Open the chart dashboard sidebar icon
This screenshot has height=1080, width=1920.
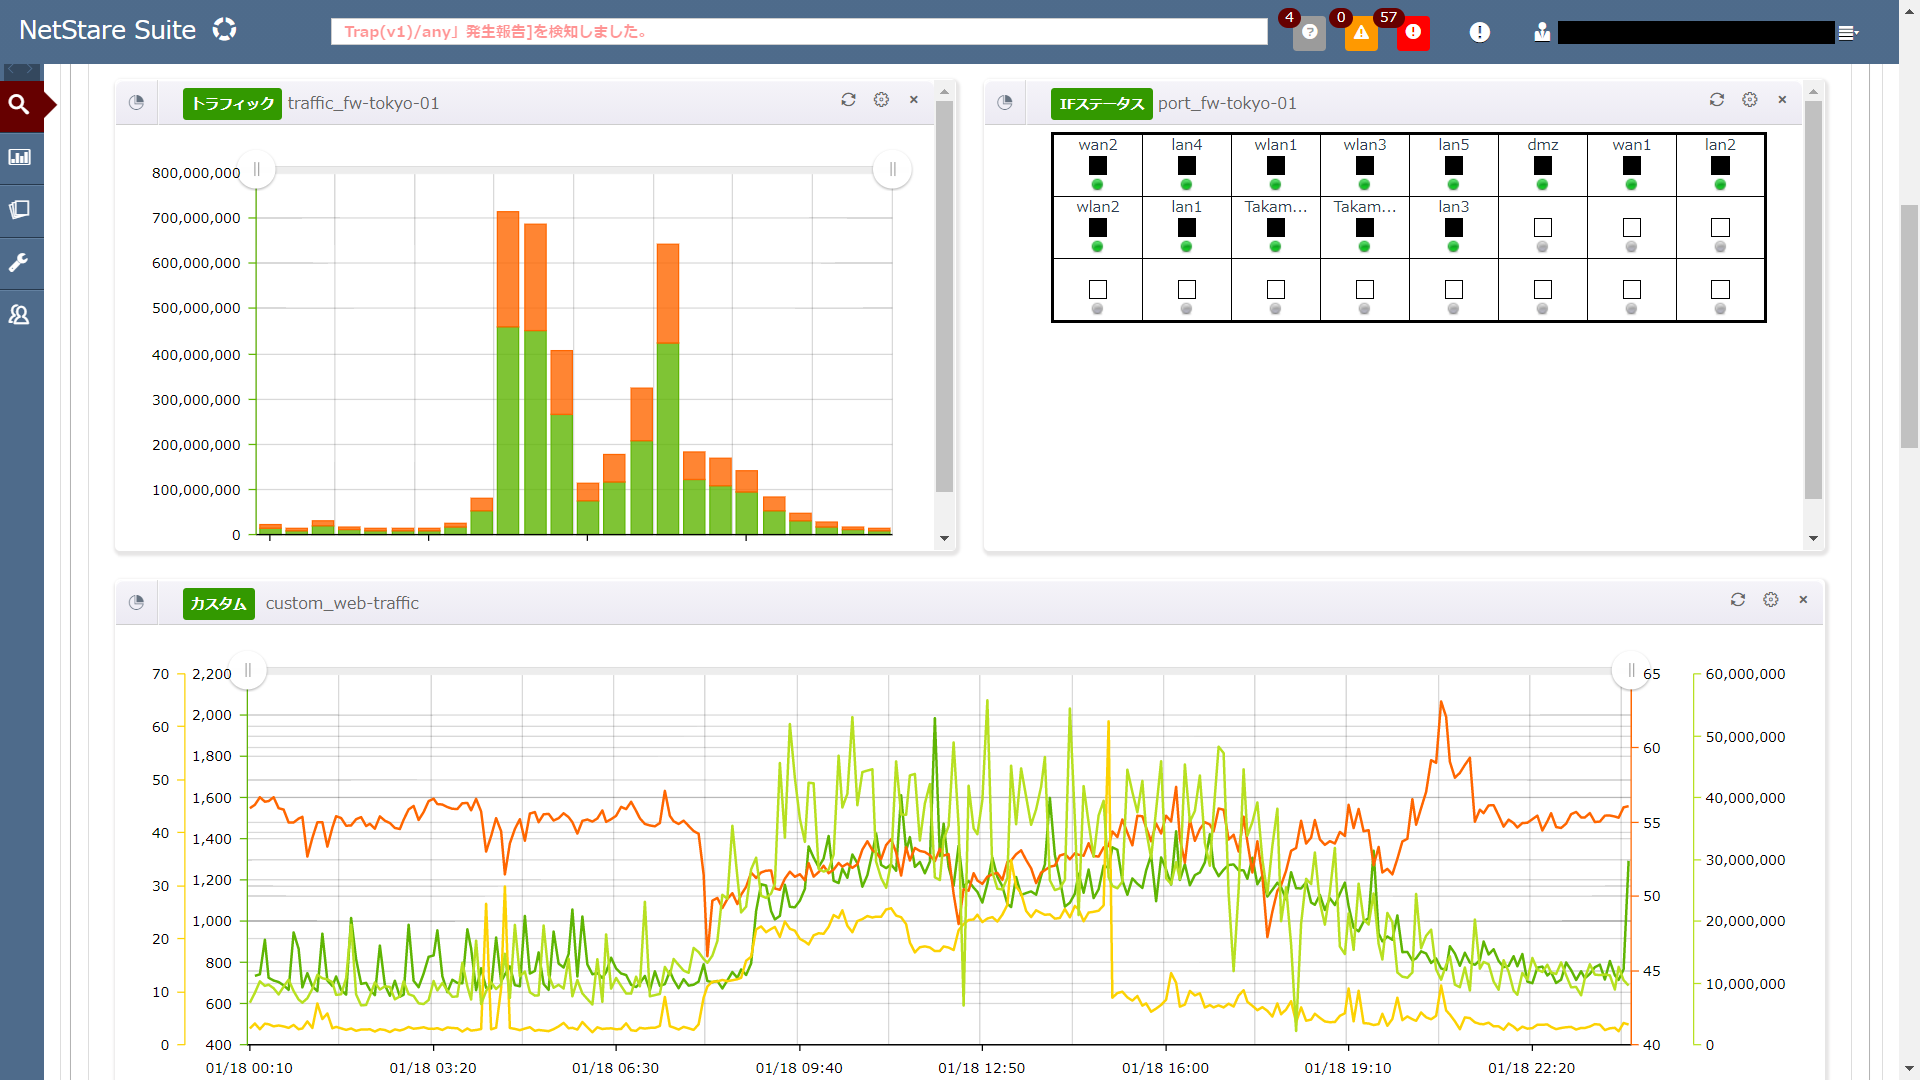19,157
